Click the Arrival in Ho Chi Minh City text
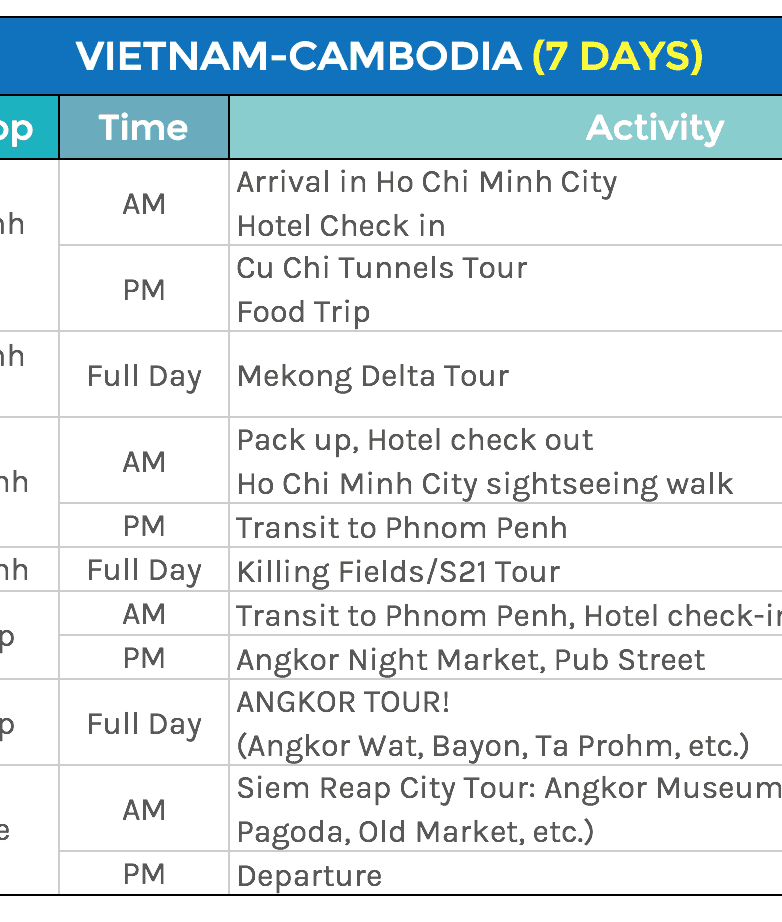Screen dimensions: 782x922 click(426, 182)
